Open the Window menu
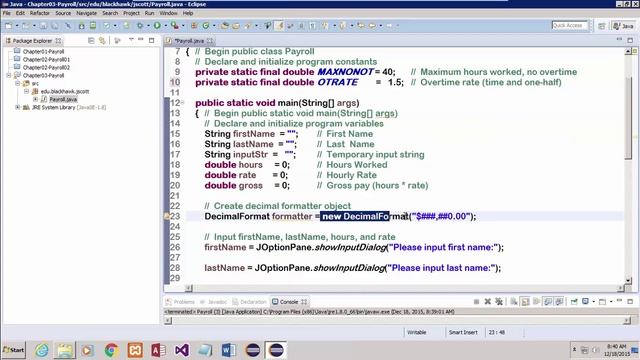640x360 pixels. [168, 13]
